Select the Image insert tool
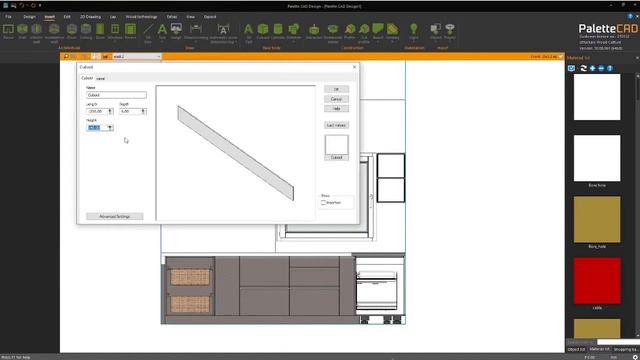 (x=176, y=31)
